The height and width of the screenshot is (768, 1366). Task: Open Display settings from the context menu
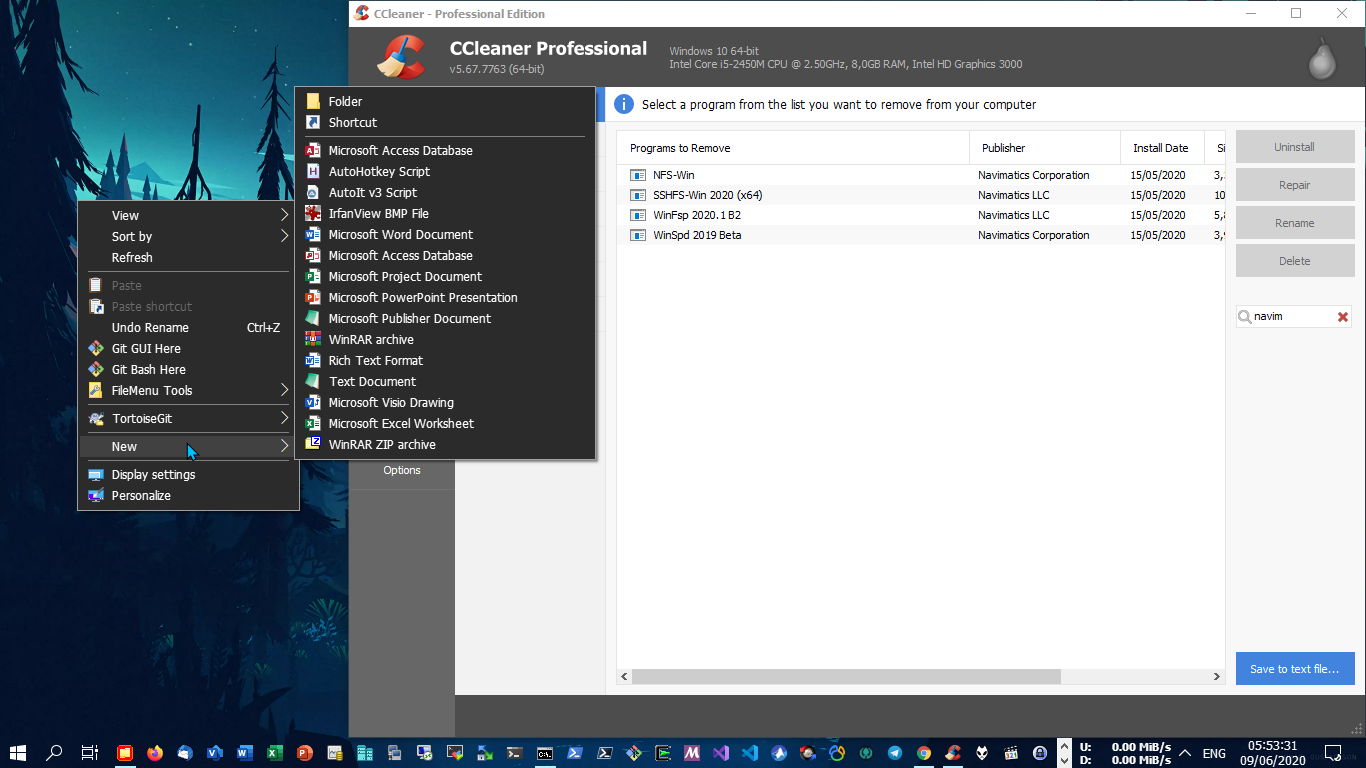(x=188, y=474)
